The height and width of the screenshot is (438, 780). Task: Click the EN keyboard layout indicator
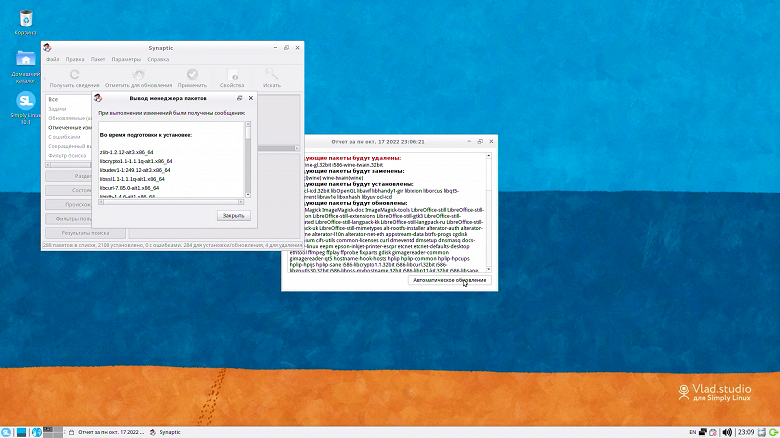pos(692,432)
